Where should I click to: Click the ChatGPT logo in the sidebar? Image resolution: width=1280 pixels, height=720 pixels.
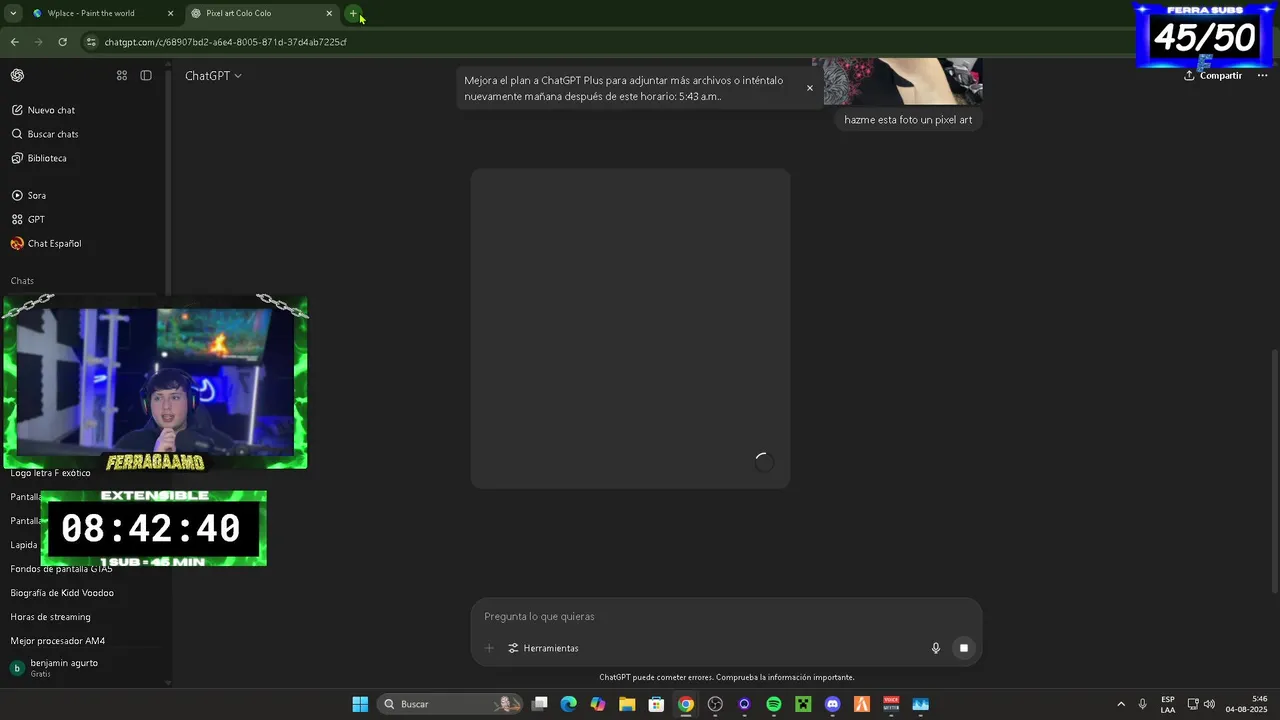point(17,76)
